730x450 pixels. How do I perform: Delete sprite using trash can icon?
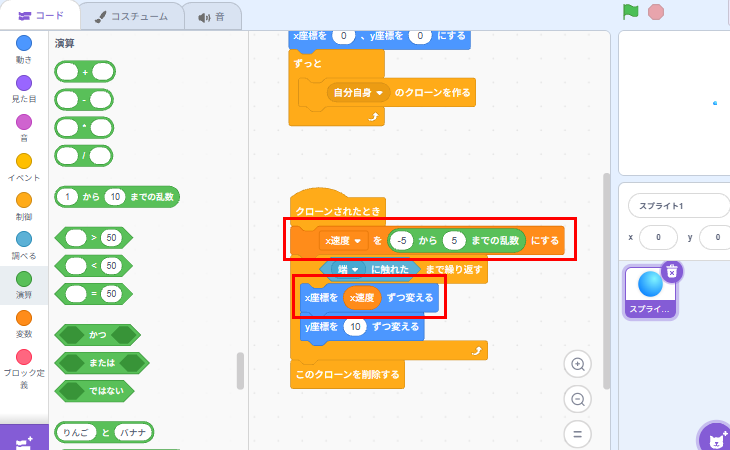(x=671, y=271)
